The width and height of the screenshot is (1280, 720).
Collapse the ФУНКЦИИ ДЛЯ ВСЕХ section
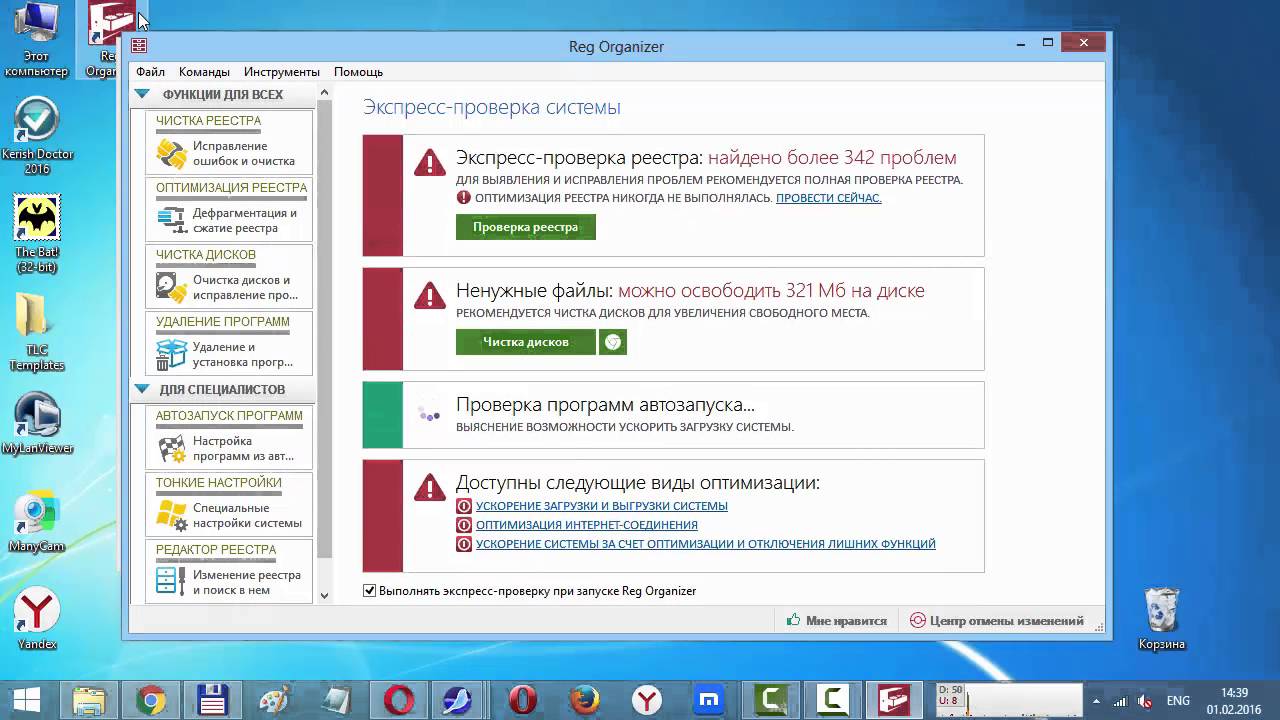(141, 95)
